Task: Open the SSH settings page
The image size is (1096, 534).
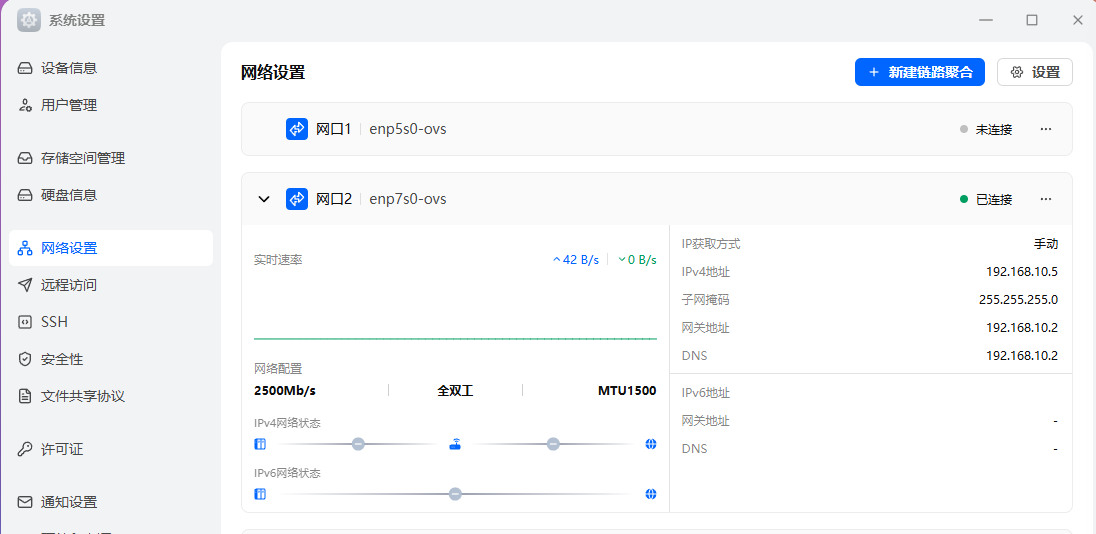Action: [x=54, y=322]
